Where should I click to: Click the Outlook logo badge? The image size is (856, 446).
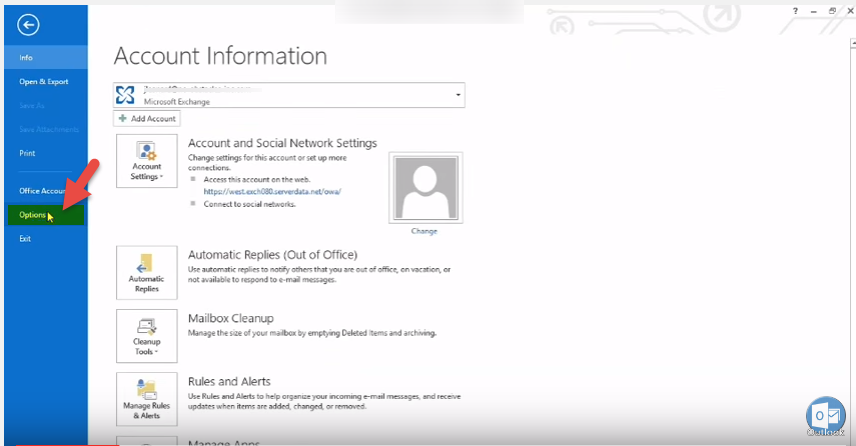pyautogui.click(x=825, y=416)
